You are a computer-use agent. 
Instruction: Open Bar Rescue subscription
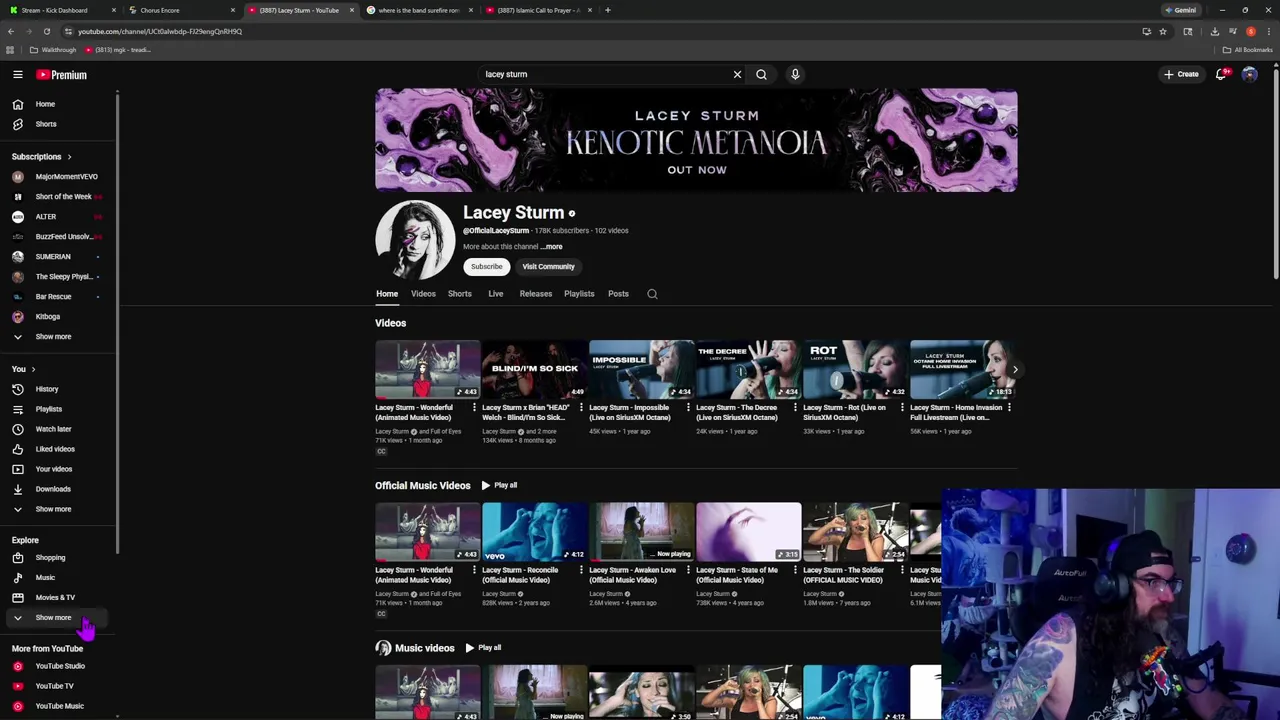58,297
